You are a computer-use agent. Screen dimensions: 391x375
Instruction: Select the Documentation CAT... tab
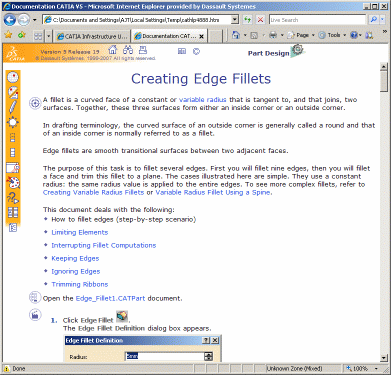click(x=166, y=36)
